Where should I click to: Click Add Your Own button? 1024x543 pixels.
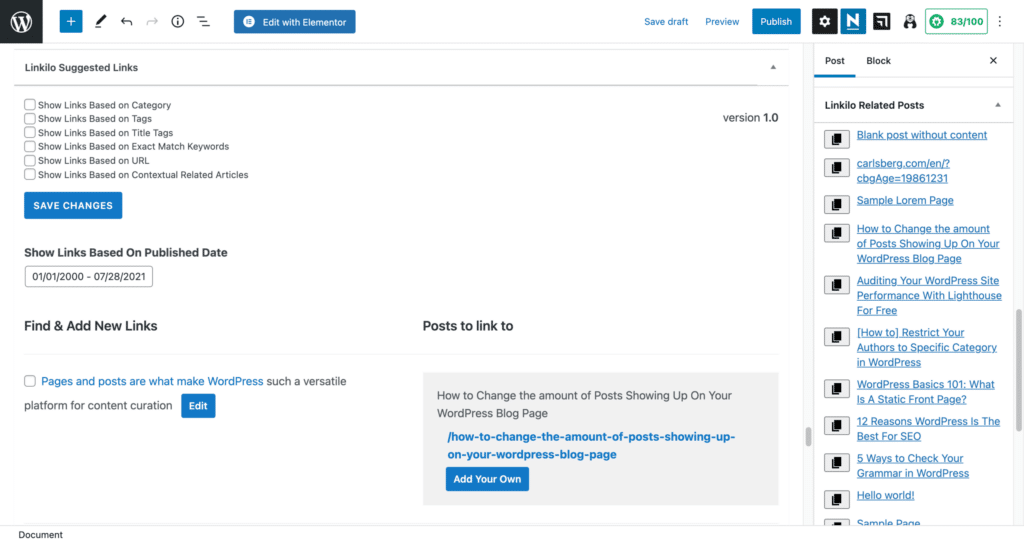(487, 479)
